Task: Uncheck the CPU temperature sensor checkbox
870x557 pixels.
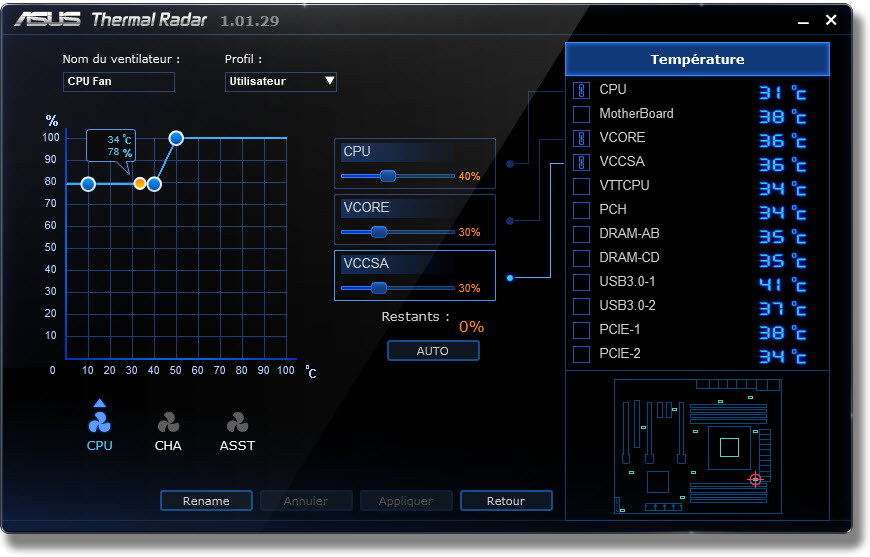Action: coord(581,90)
